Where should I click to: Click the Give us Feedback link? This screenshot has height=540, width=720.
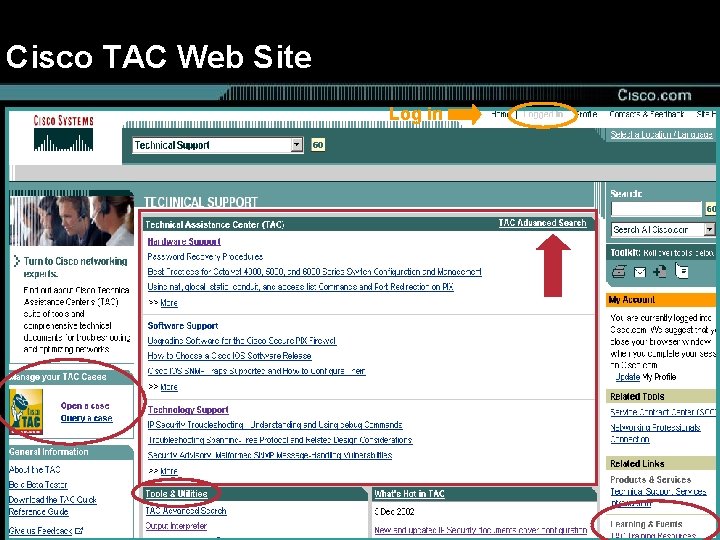pyautogui.click(x=46, y=531)
